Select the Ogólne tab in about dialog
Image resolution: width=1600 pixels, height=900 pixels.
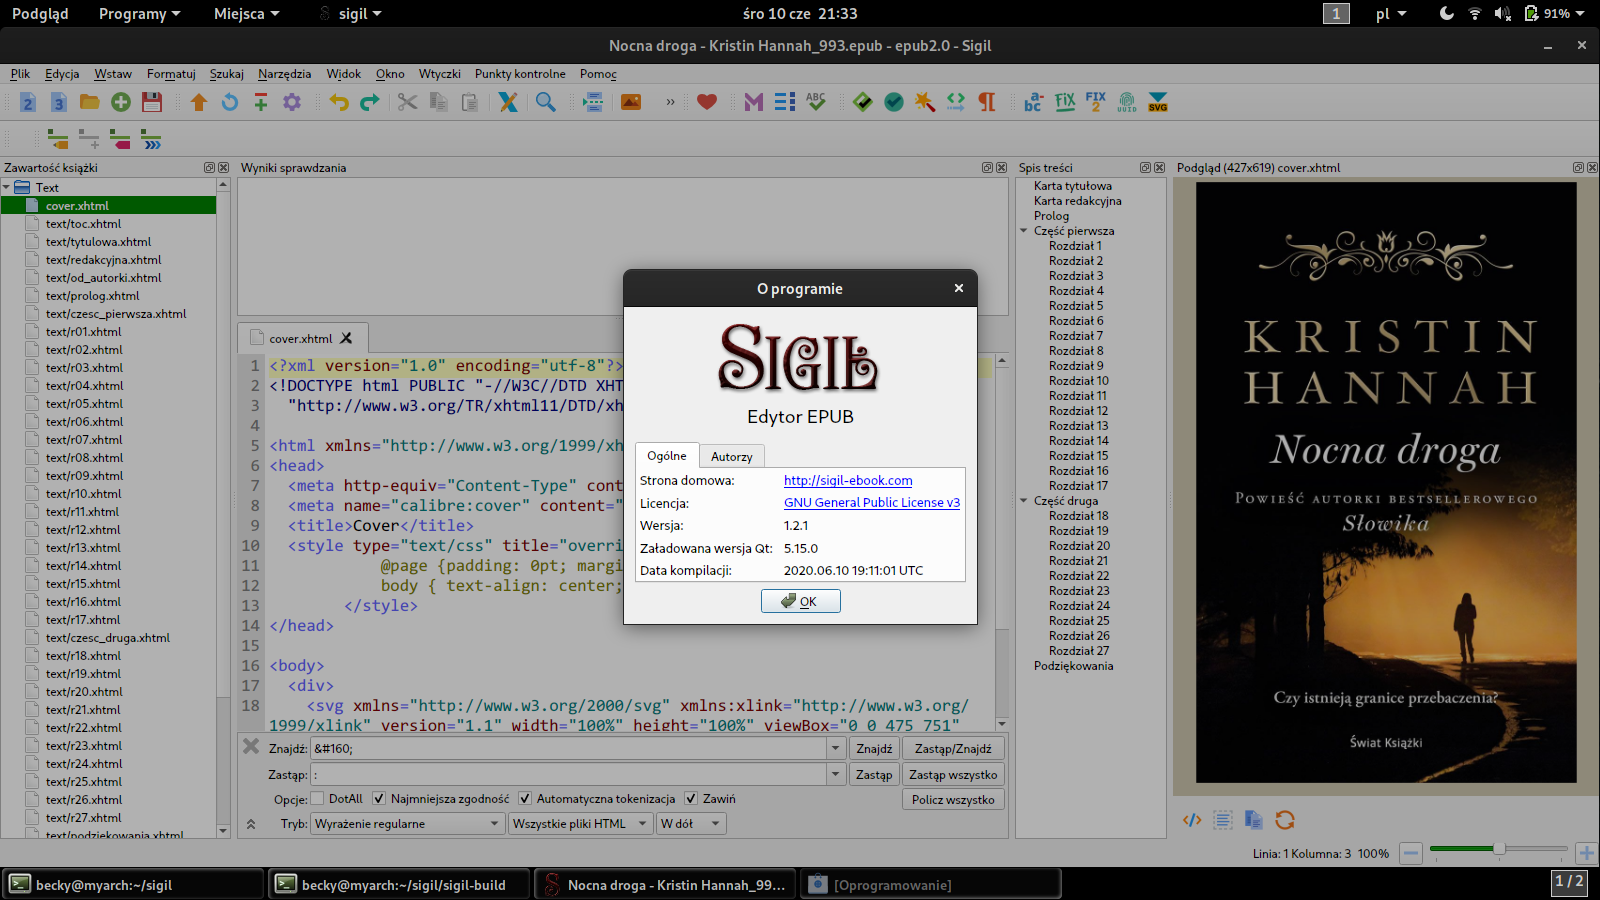(667, 455)
